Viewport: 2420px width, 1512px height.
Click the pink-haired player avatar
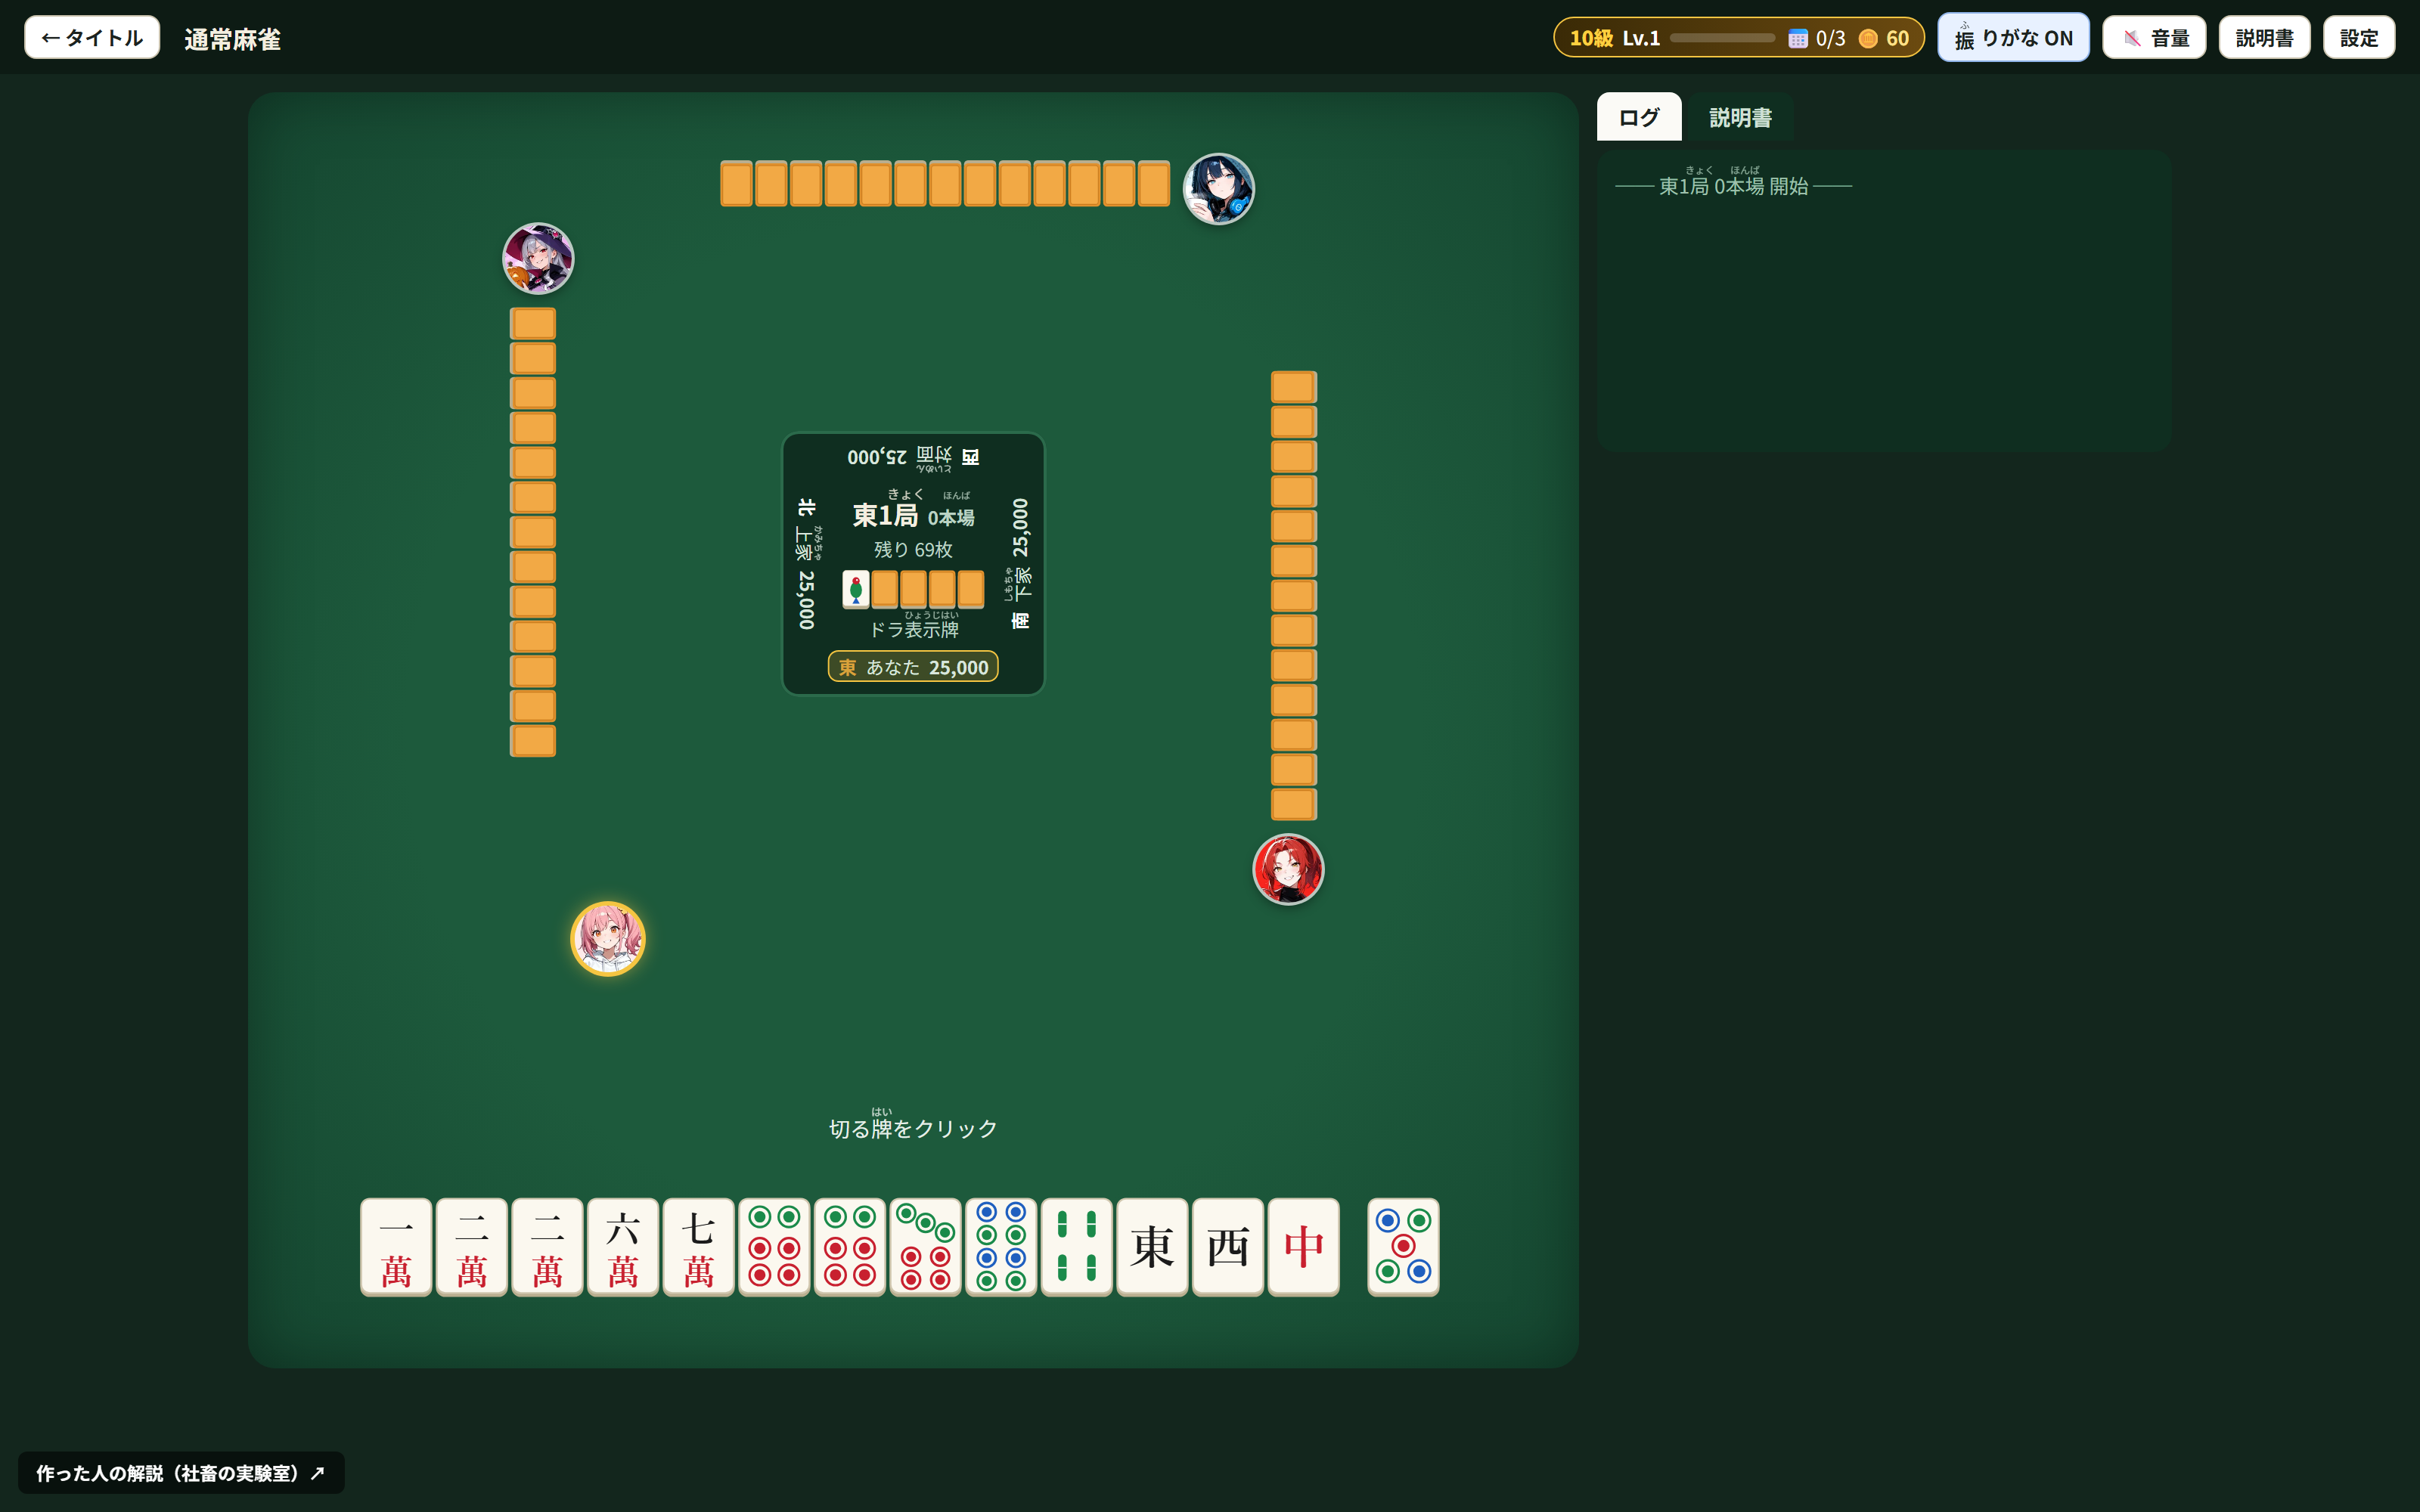point(608,938)
